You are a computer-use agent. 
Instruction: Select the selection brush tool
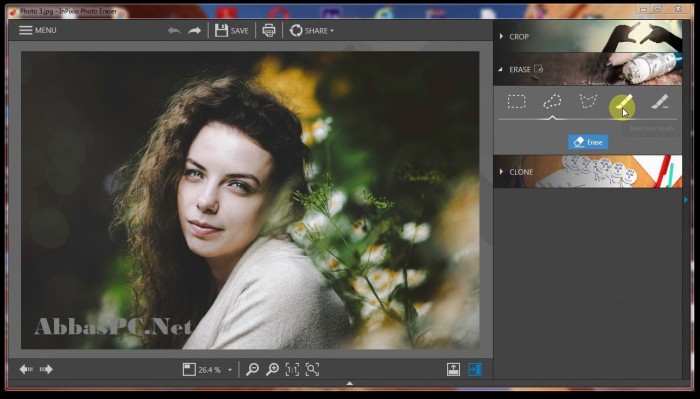tap(623, 103)
